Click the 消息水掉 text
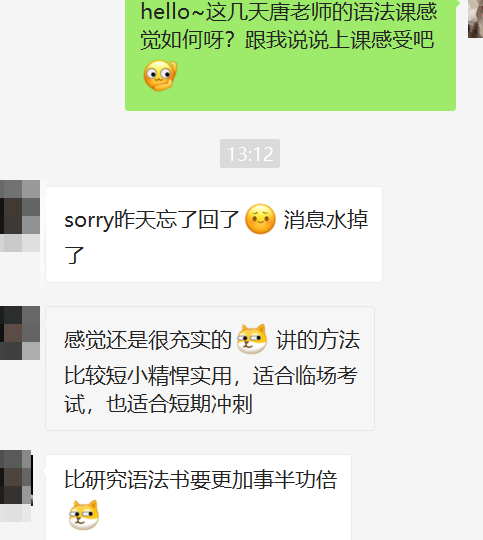 tap(326, 219)
